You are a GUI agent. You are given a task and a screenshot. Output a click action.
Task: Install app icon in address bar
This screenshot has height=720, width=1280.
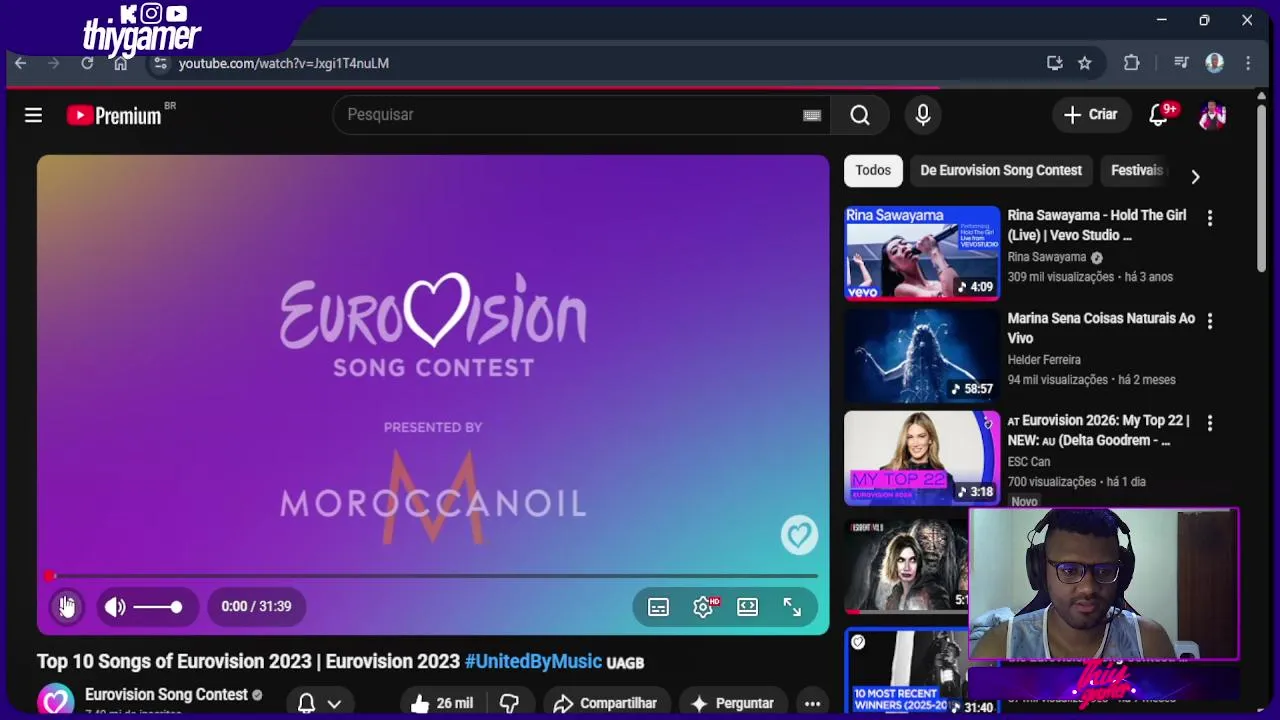[1055, 63]
